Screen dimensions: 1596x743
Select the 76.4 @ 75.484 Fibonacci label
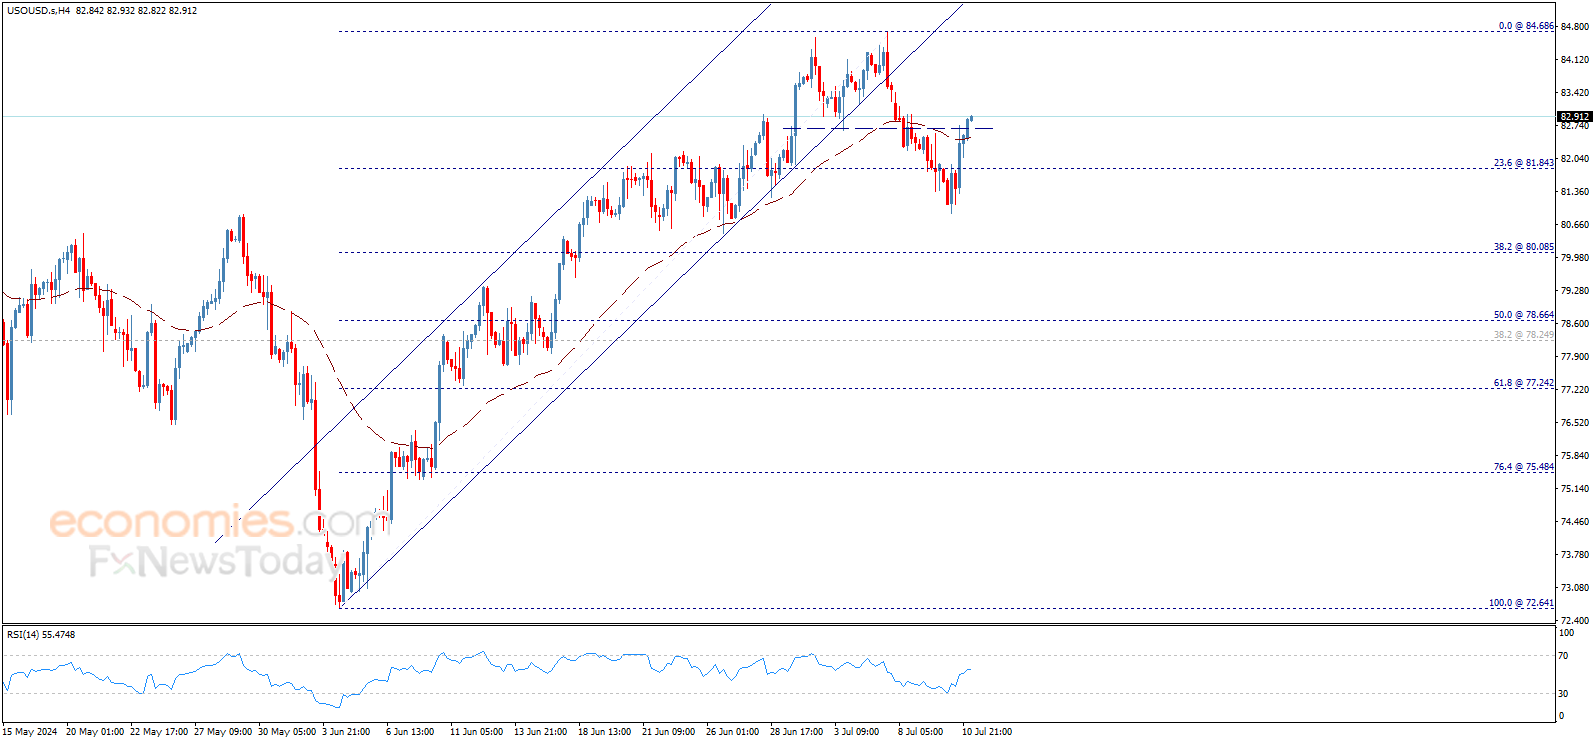[x=1524, y=467]
